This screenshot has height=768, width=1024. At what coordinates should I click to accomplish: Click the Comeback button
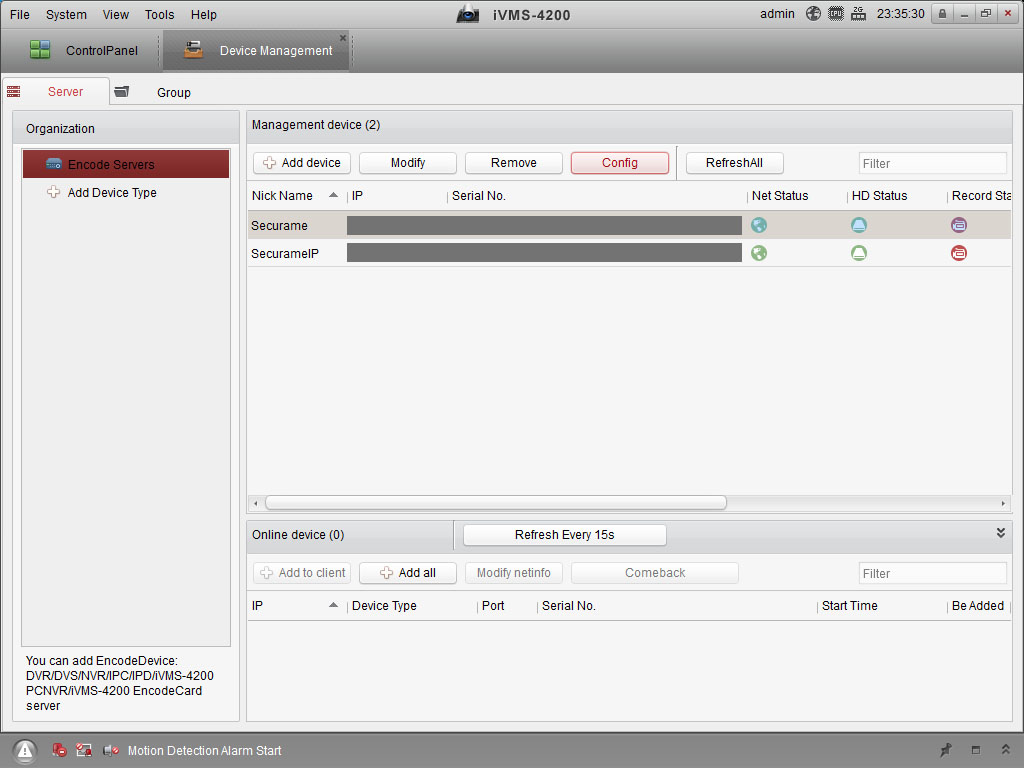pos(655,573)
